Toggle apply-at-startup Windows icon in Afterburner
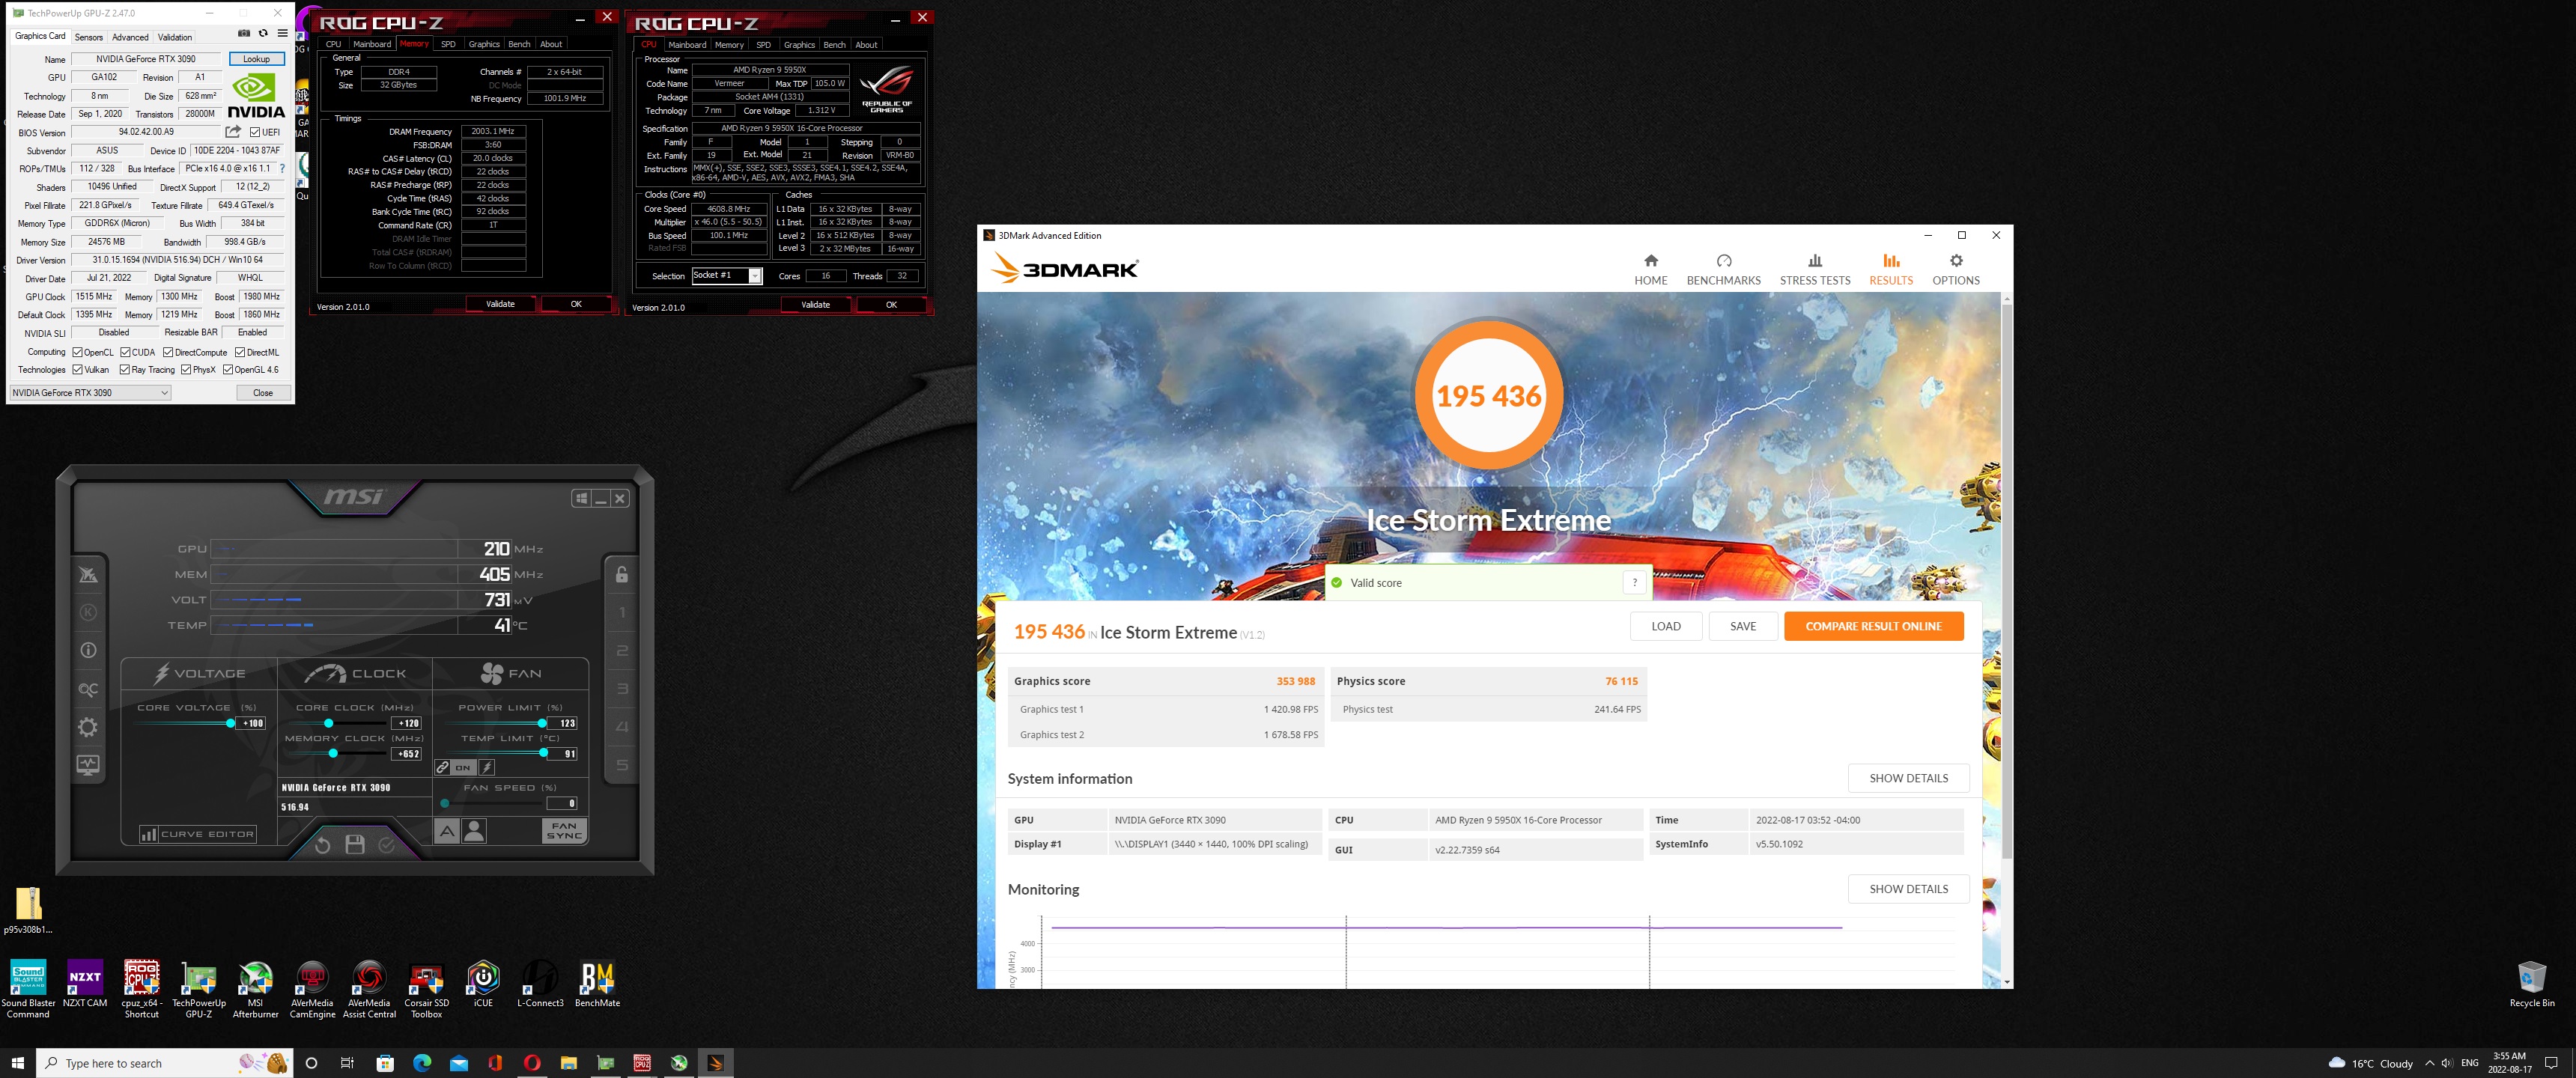 (581, 498)
